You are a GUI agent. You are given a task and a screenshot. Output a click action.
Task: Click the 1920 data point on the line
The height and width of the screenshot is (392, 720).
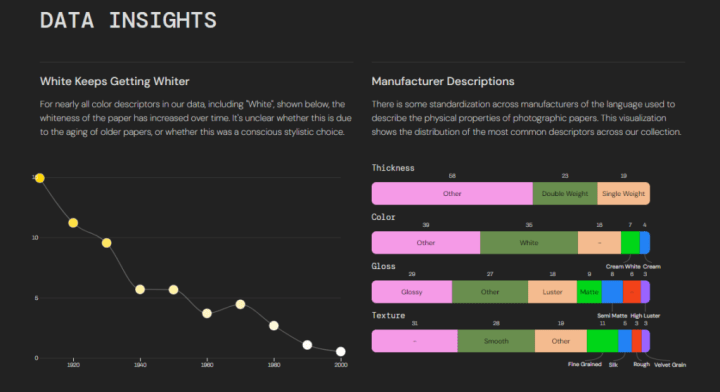click(73, 223)
